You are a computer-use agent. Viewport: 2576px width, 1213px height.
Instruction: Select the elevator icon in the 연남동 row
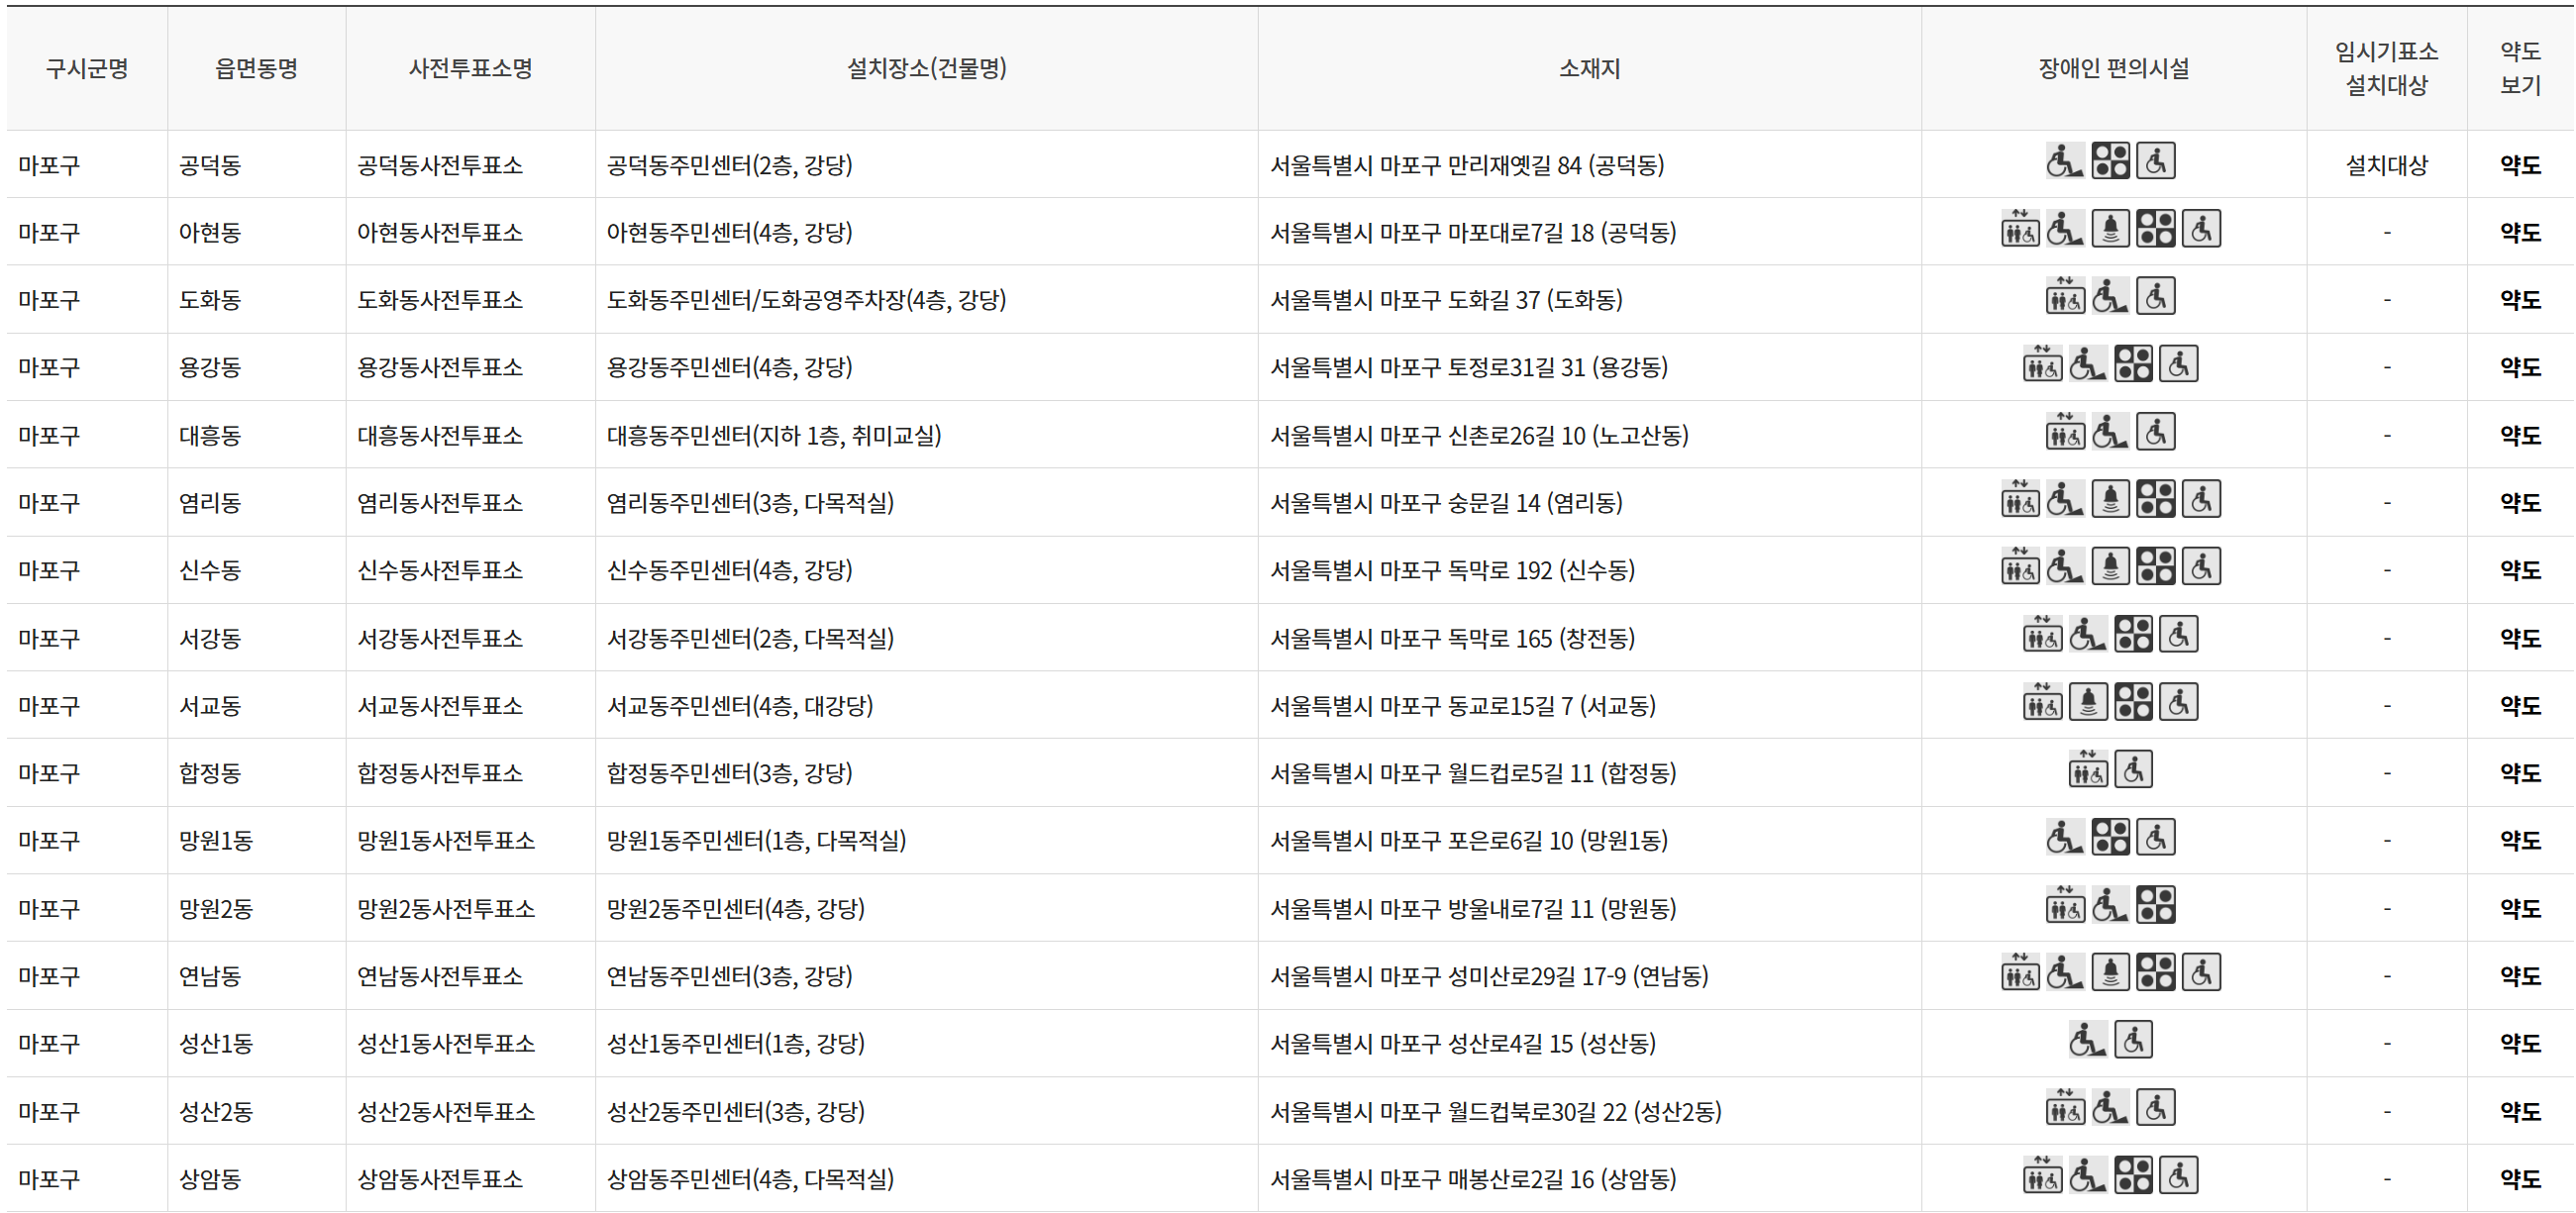pyautogui.click(x=2021, y=975)
